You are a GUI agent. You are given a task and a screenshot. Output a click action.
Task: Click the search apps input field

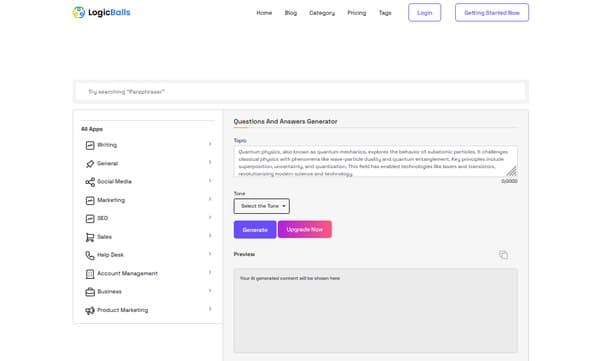[x=301, y=92]
